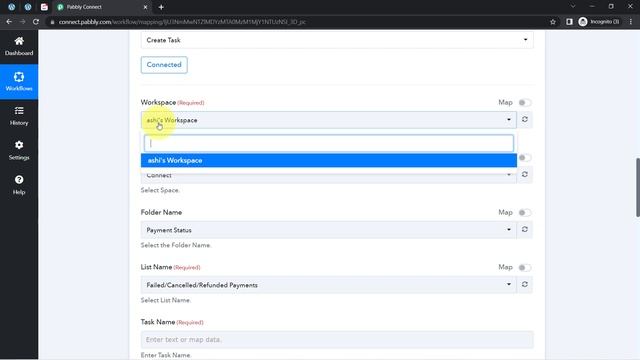The image size is (640, 360).
Task: Close the Pabbly Connect tab
Action: pos(145,7)
